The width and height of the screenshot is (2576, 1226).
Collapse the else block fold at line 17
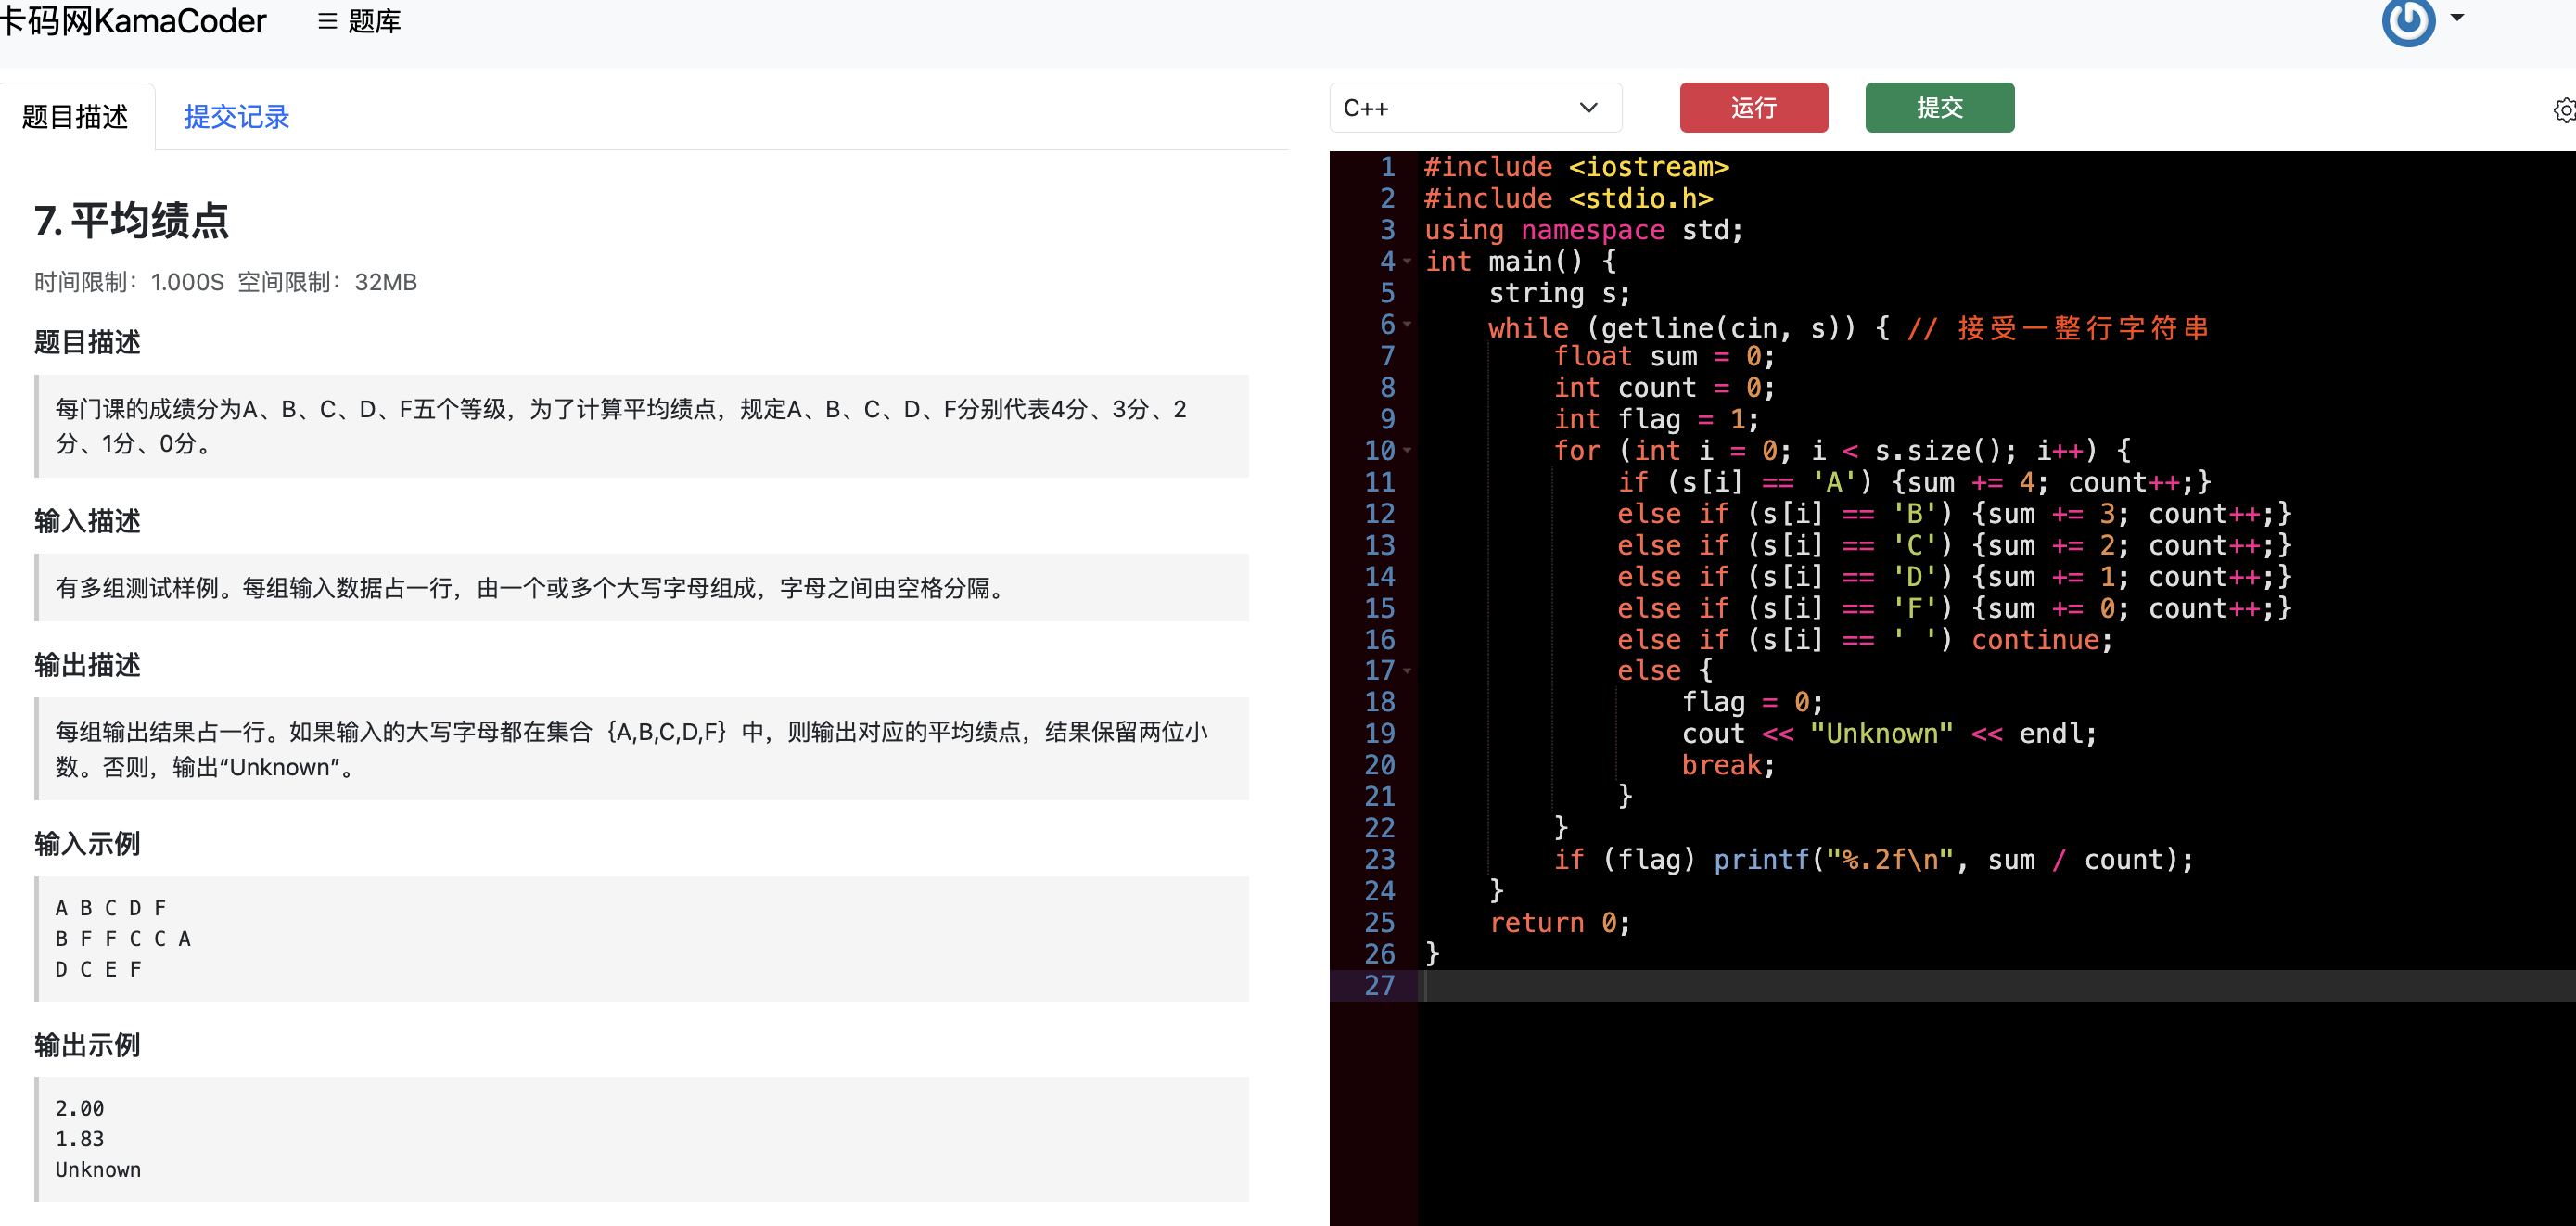1407,671
